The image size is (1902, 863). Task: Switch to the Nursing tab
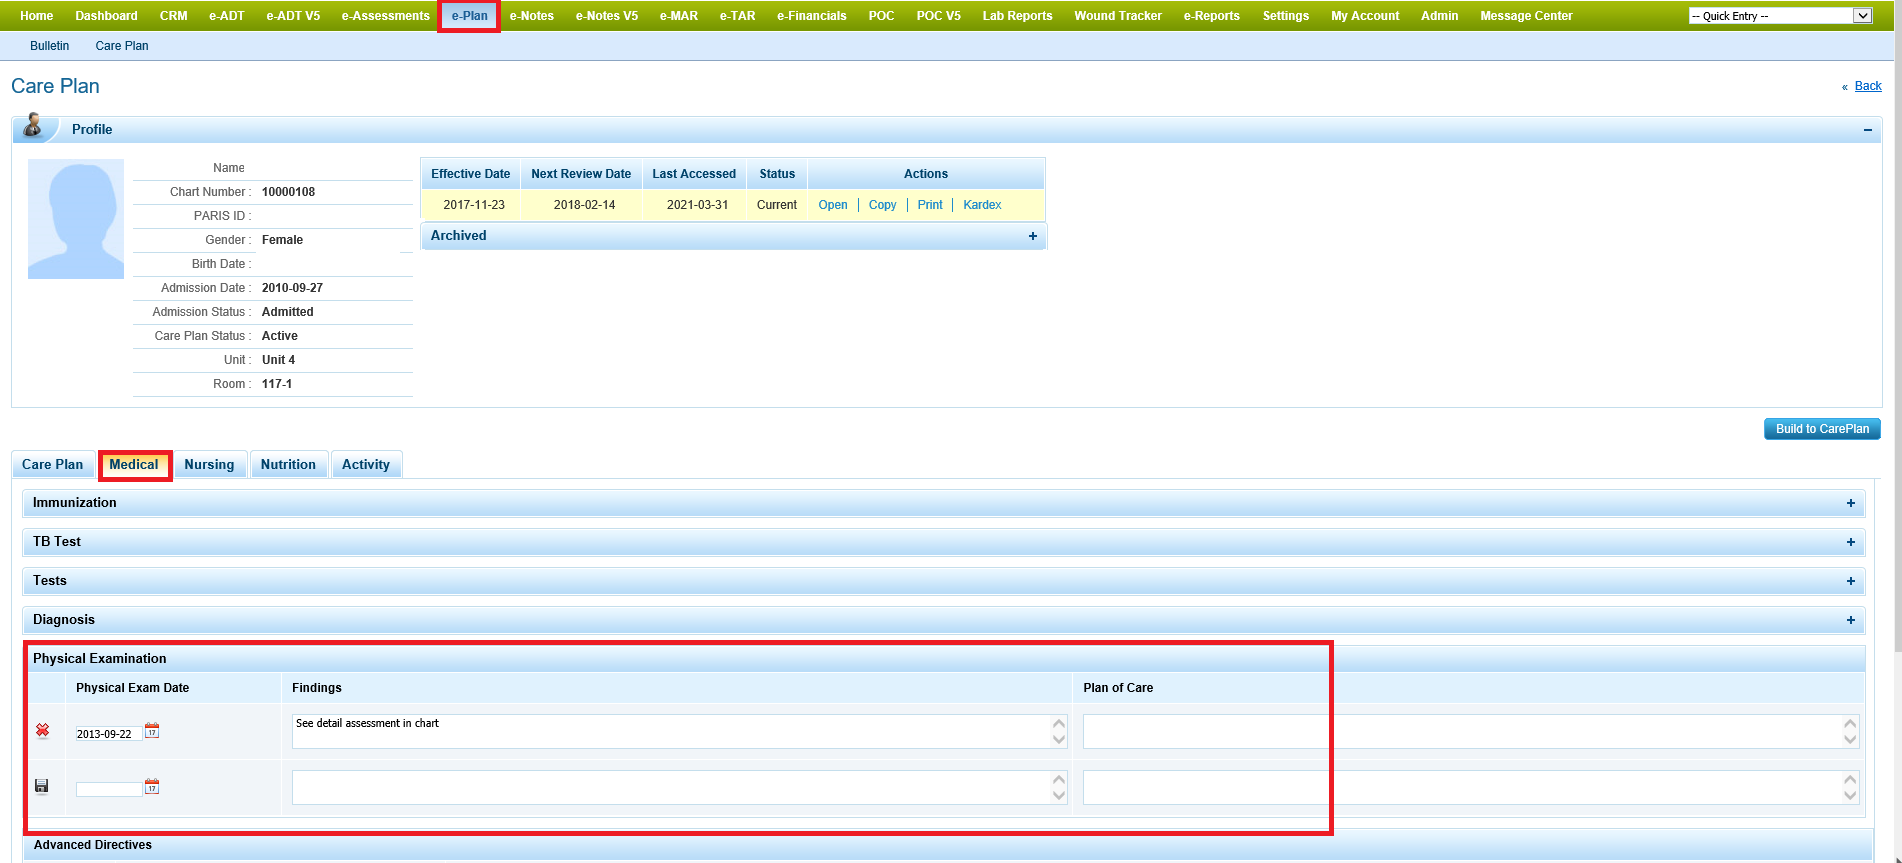(209, 465)
